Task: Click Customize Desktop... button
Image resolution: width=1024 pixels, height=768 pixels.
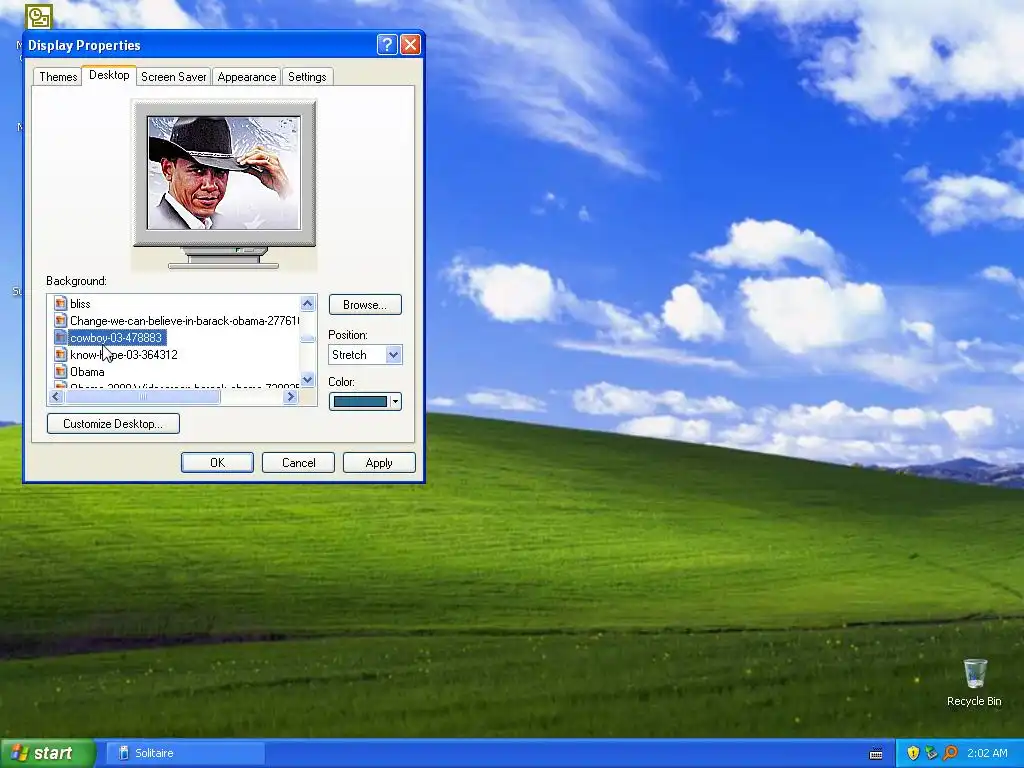Action: (113, 424)
